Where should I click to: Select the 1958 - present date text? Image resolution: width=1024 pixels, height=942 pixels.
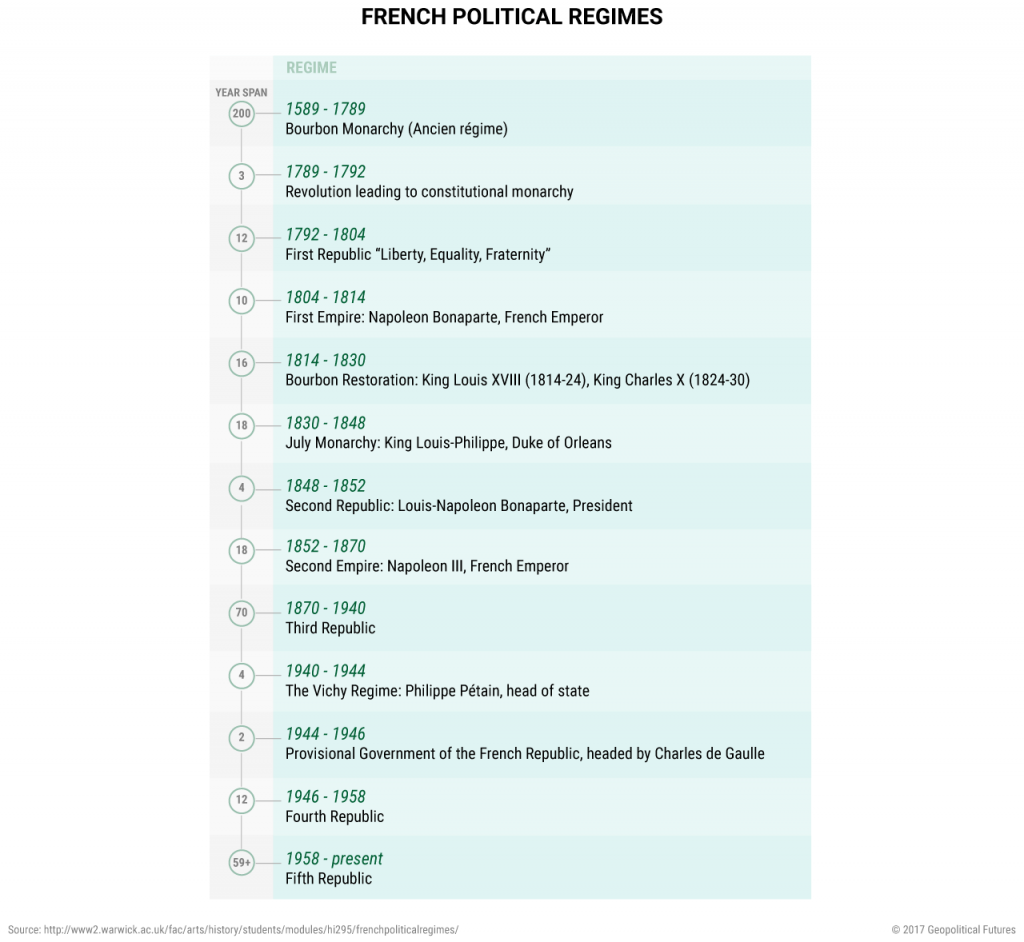tap(334, 859)
